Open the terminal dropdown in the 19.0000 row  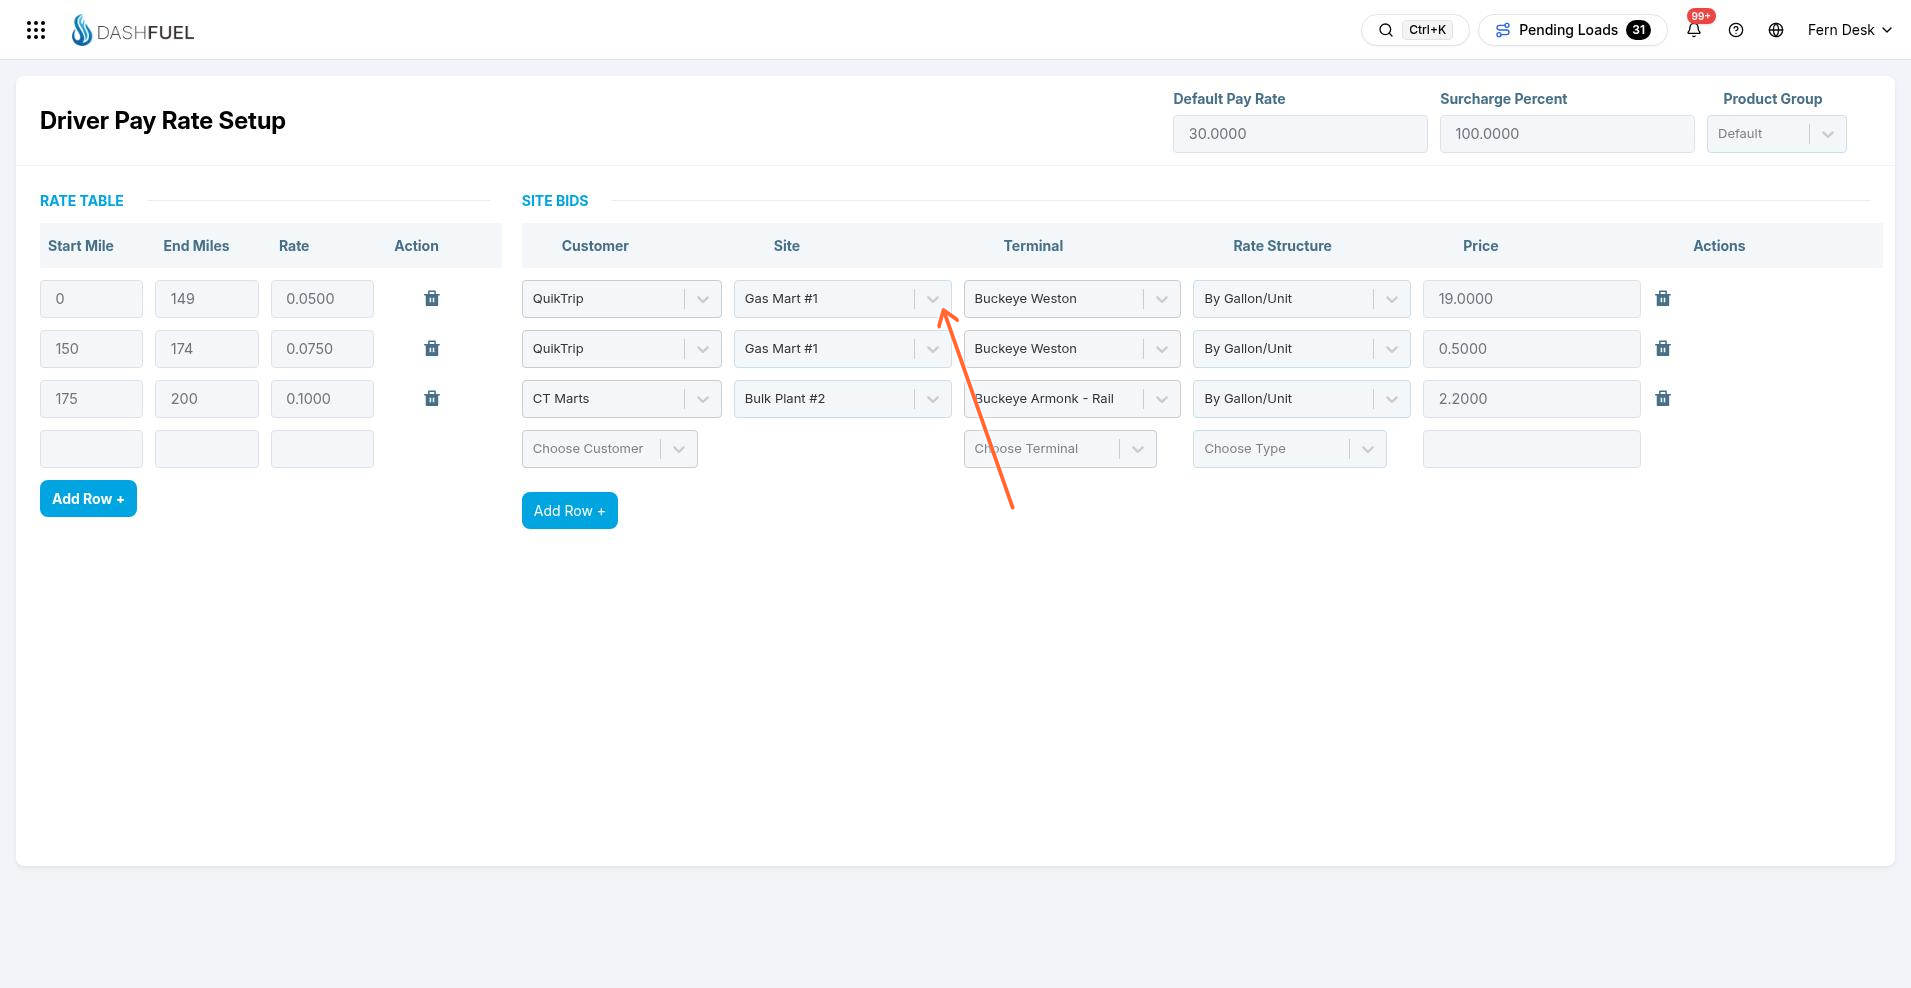tap(1072, 299)
